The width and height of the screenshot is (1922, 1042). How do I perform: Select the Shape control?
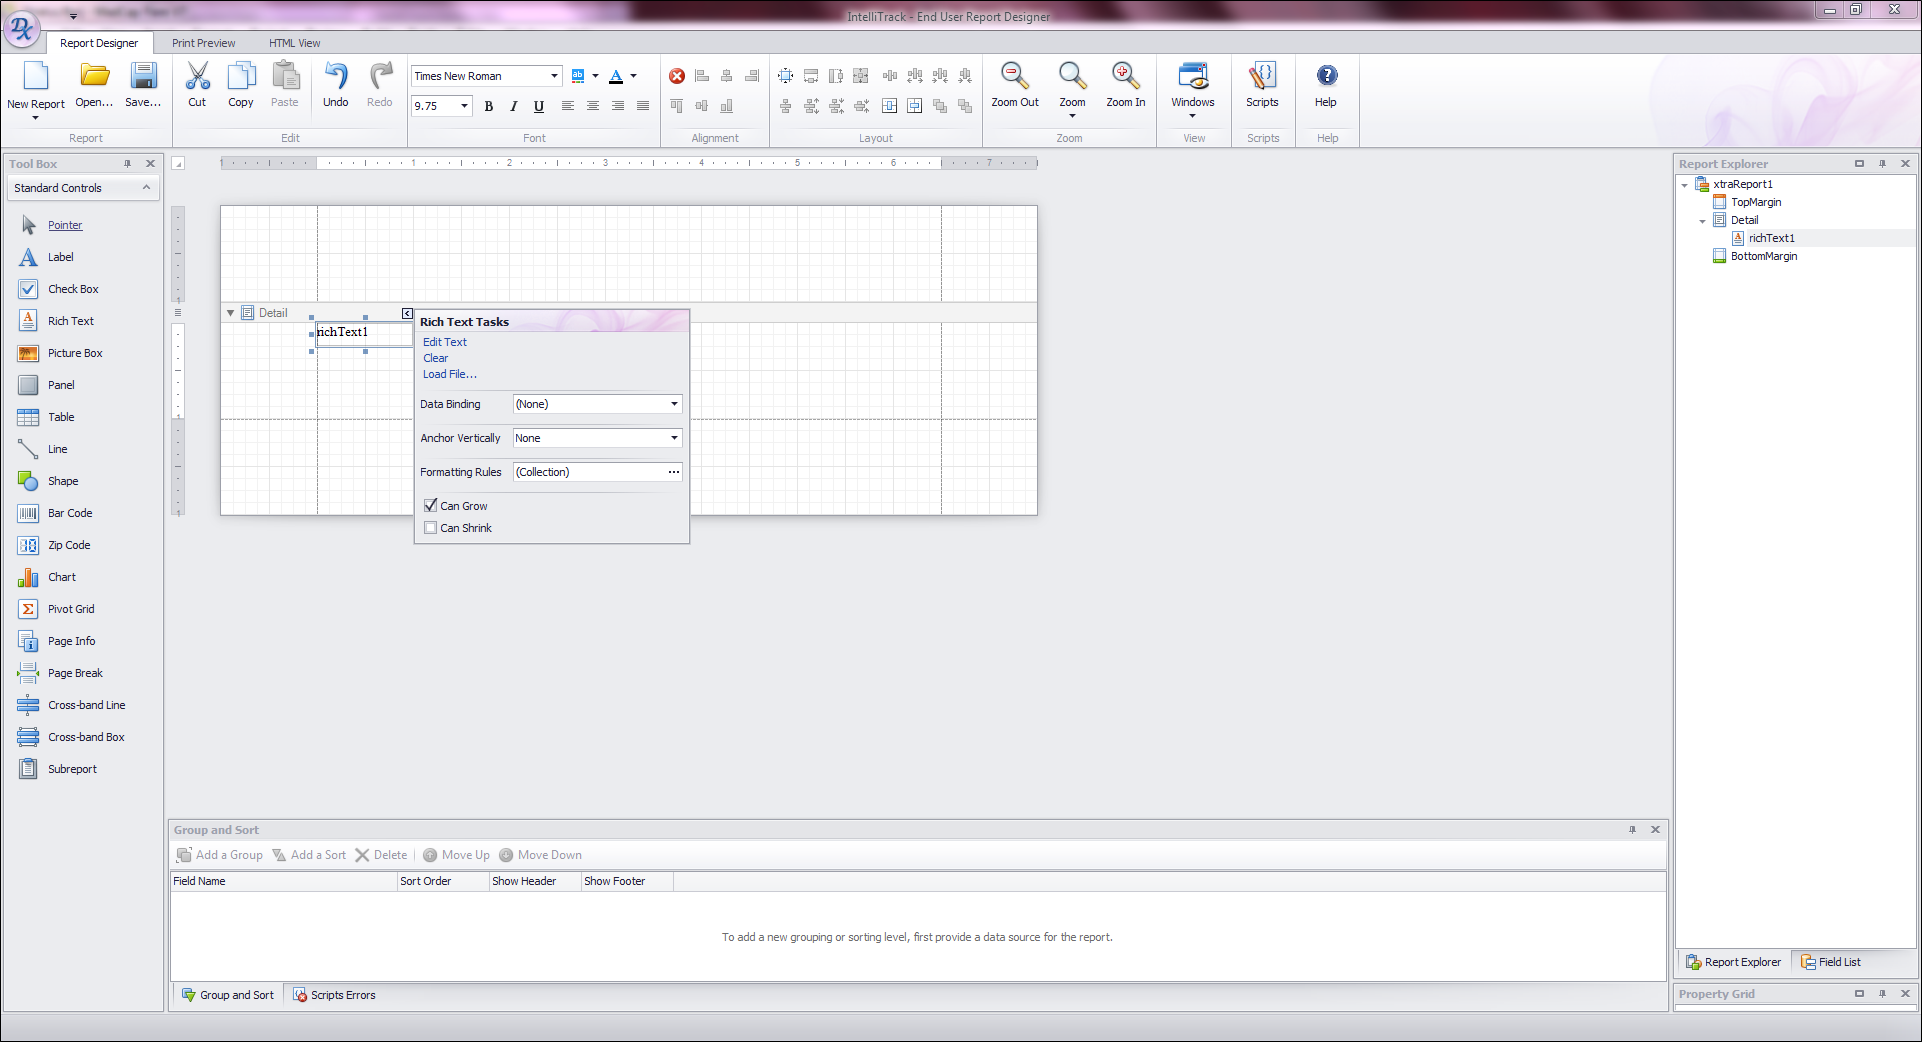click(63, 481)
